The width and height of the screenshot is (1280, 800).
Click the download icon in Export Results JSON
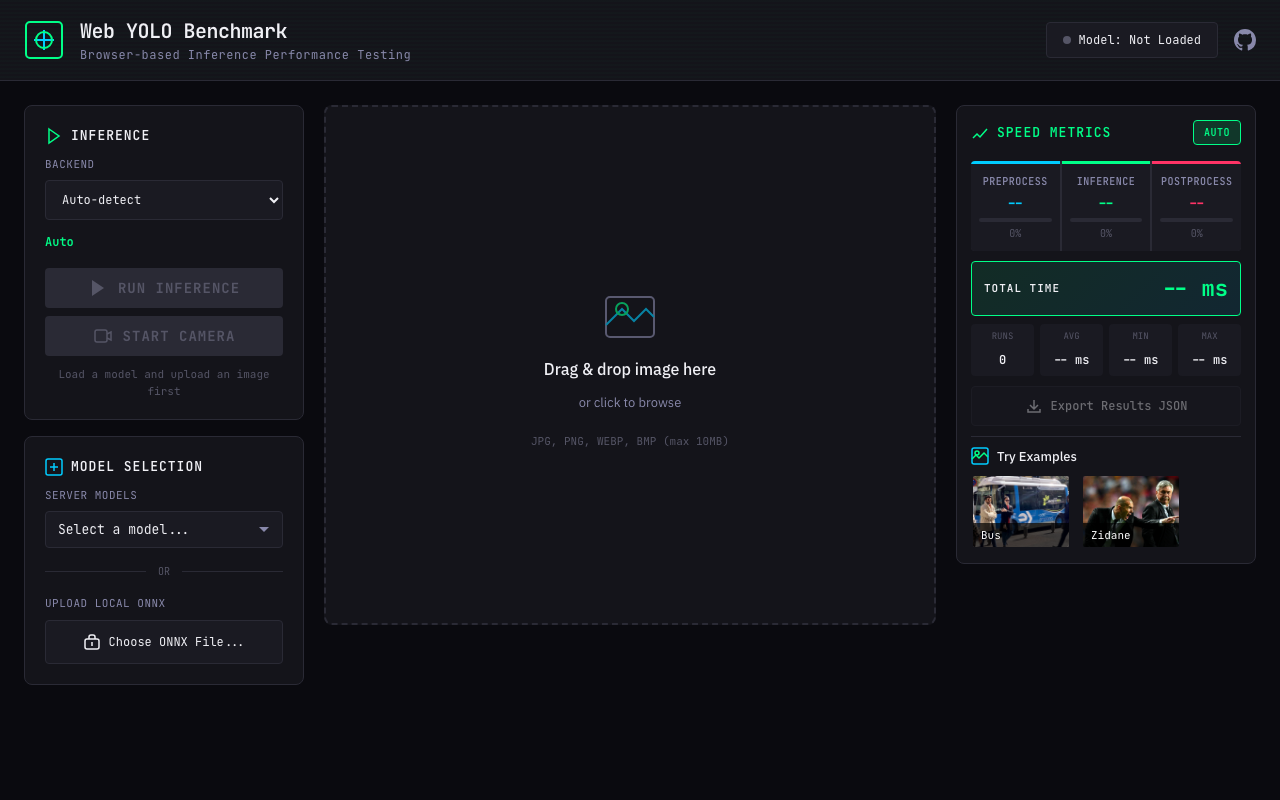[1034, 406]
